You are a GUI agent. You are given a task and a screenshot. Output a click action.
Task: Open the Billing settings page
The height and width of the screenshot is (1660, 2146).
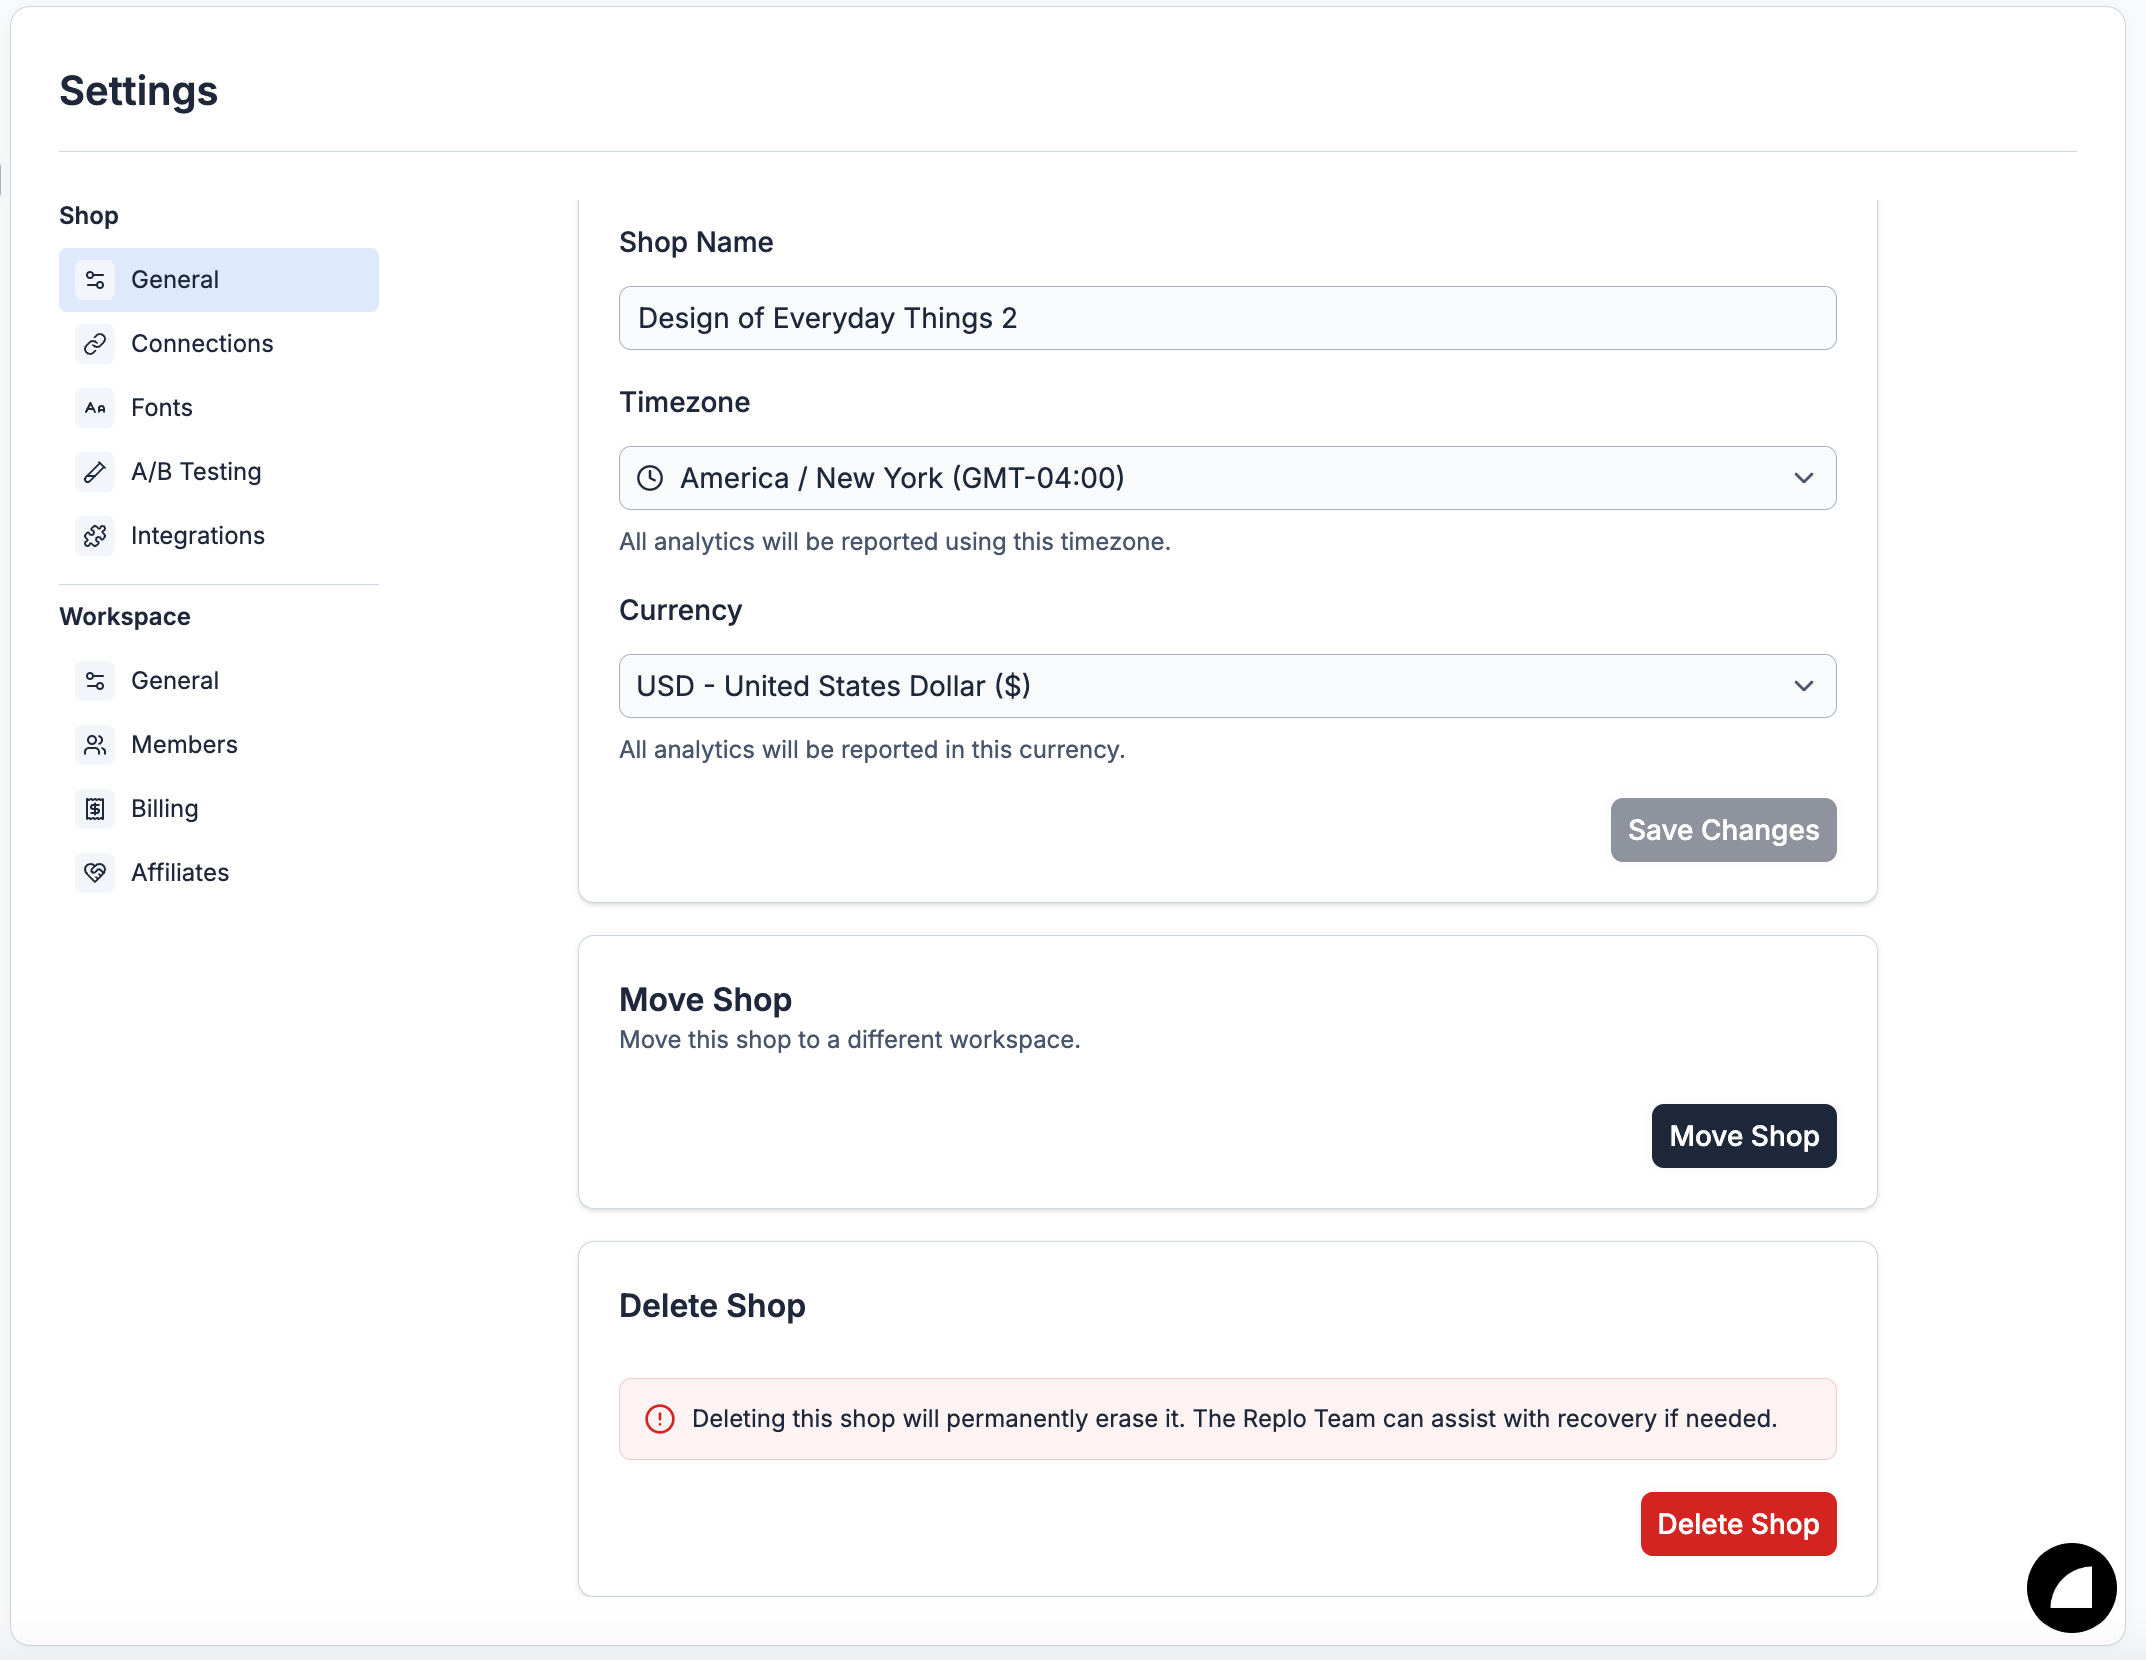pos(165,809)
